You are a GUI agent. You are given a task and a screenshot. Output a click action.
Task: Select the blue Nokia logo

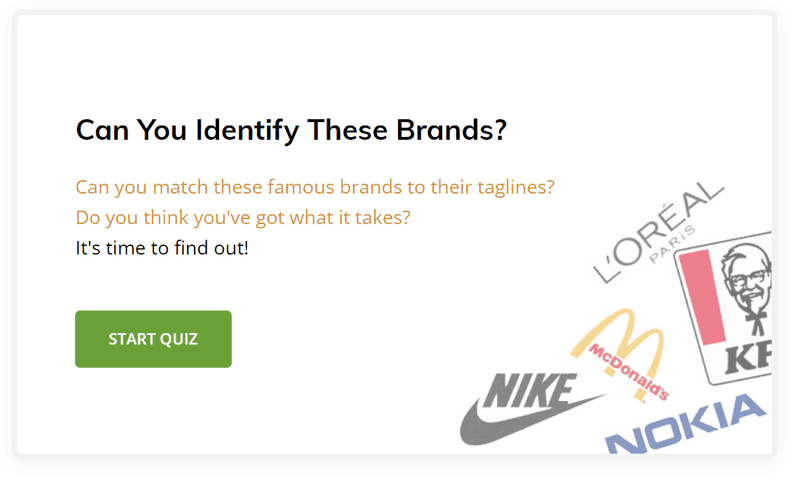click(685, 424)
